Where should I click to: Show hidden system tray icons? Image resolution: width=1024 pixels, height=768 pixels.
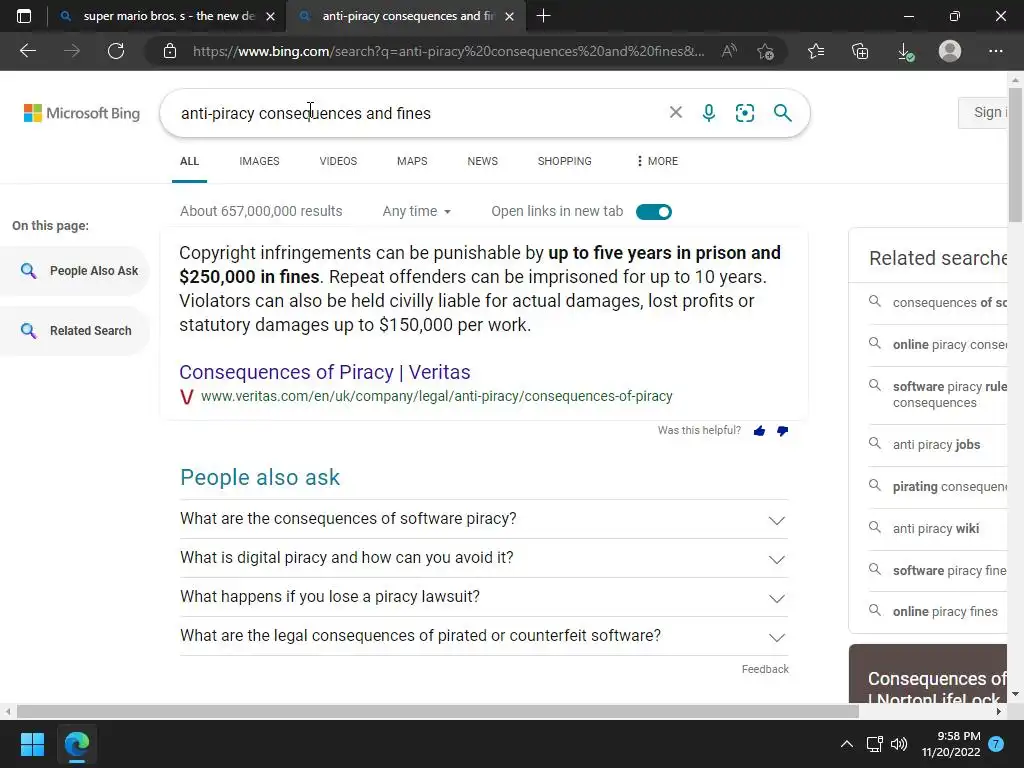846,744
